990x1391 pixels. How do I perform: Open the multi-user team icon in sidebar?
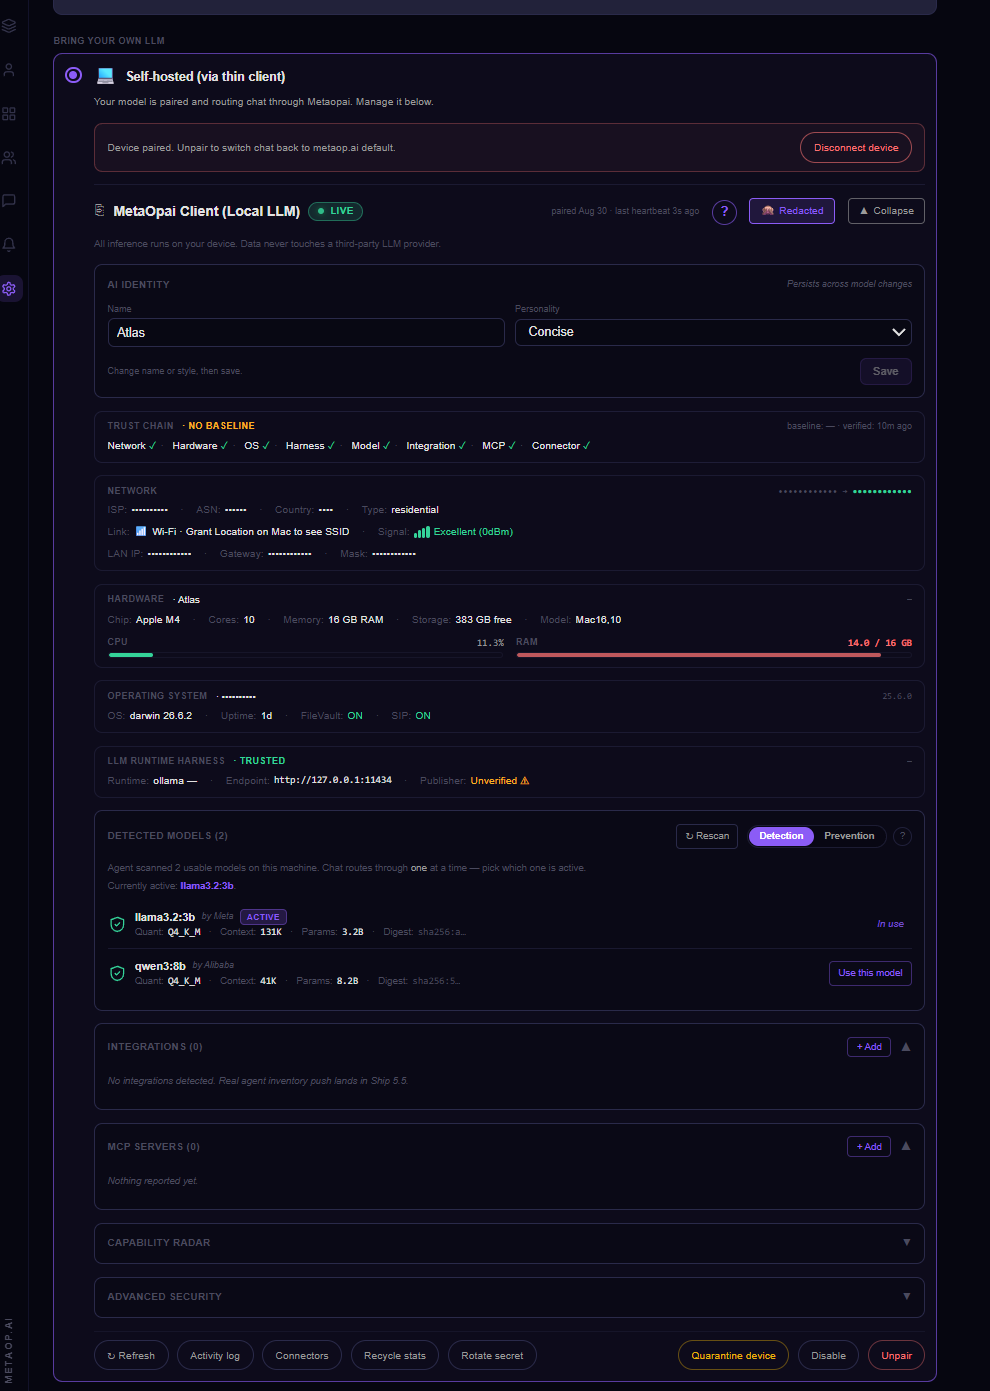[x=9, y=158]
